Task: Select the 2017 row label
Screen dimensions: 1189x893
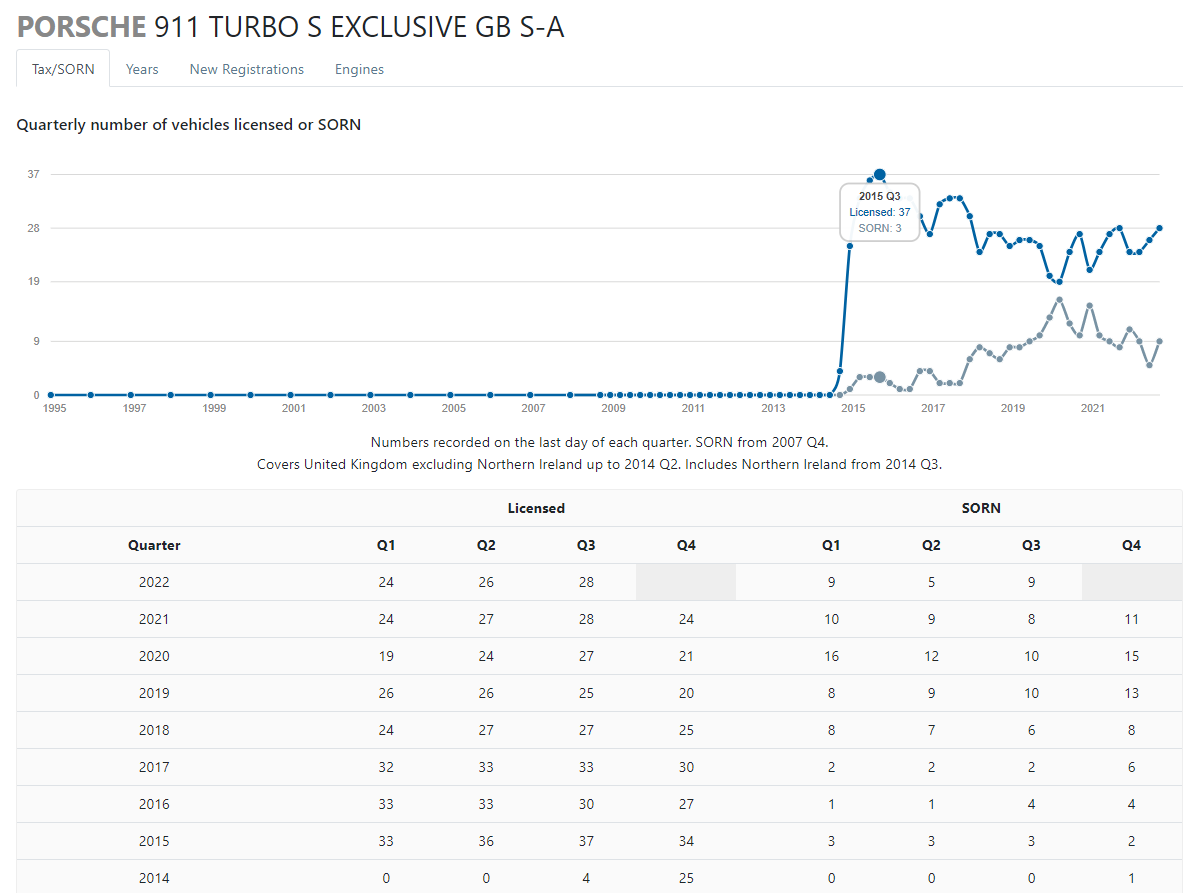Action: click(154, 767)
